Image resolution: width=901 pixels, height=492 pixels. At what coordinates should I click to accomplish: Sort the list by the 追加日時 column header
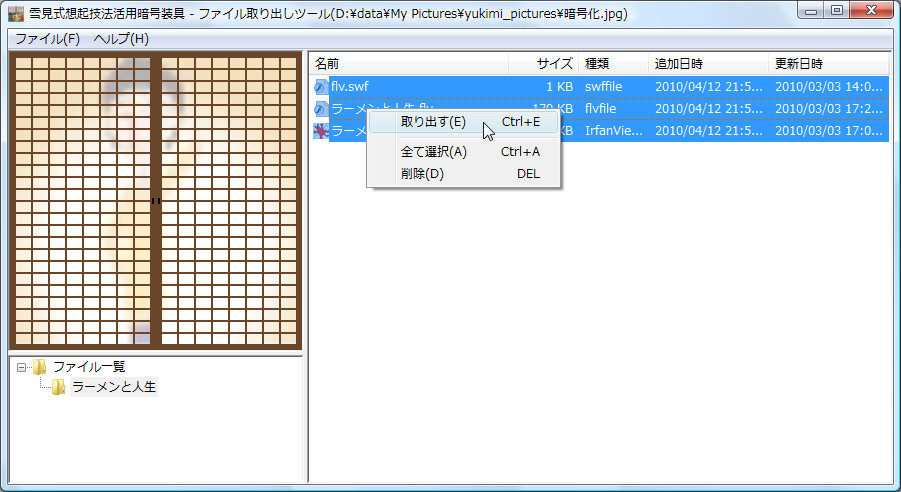(x=708, y=64)
